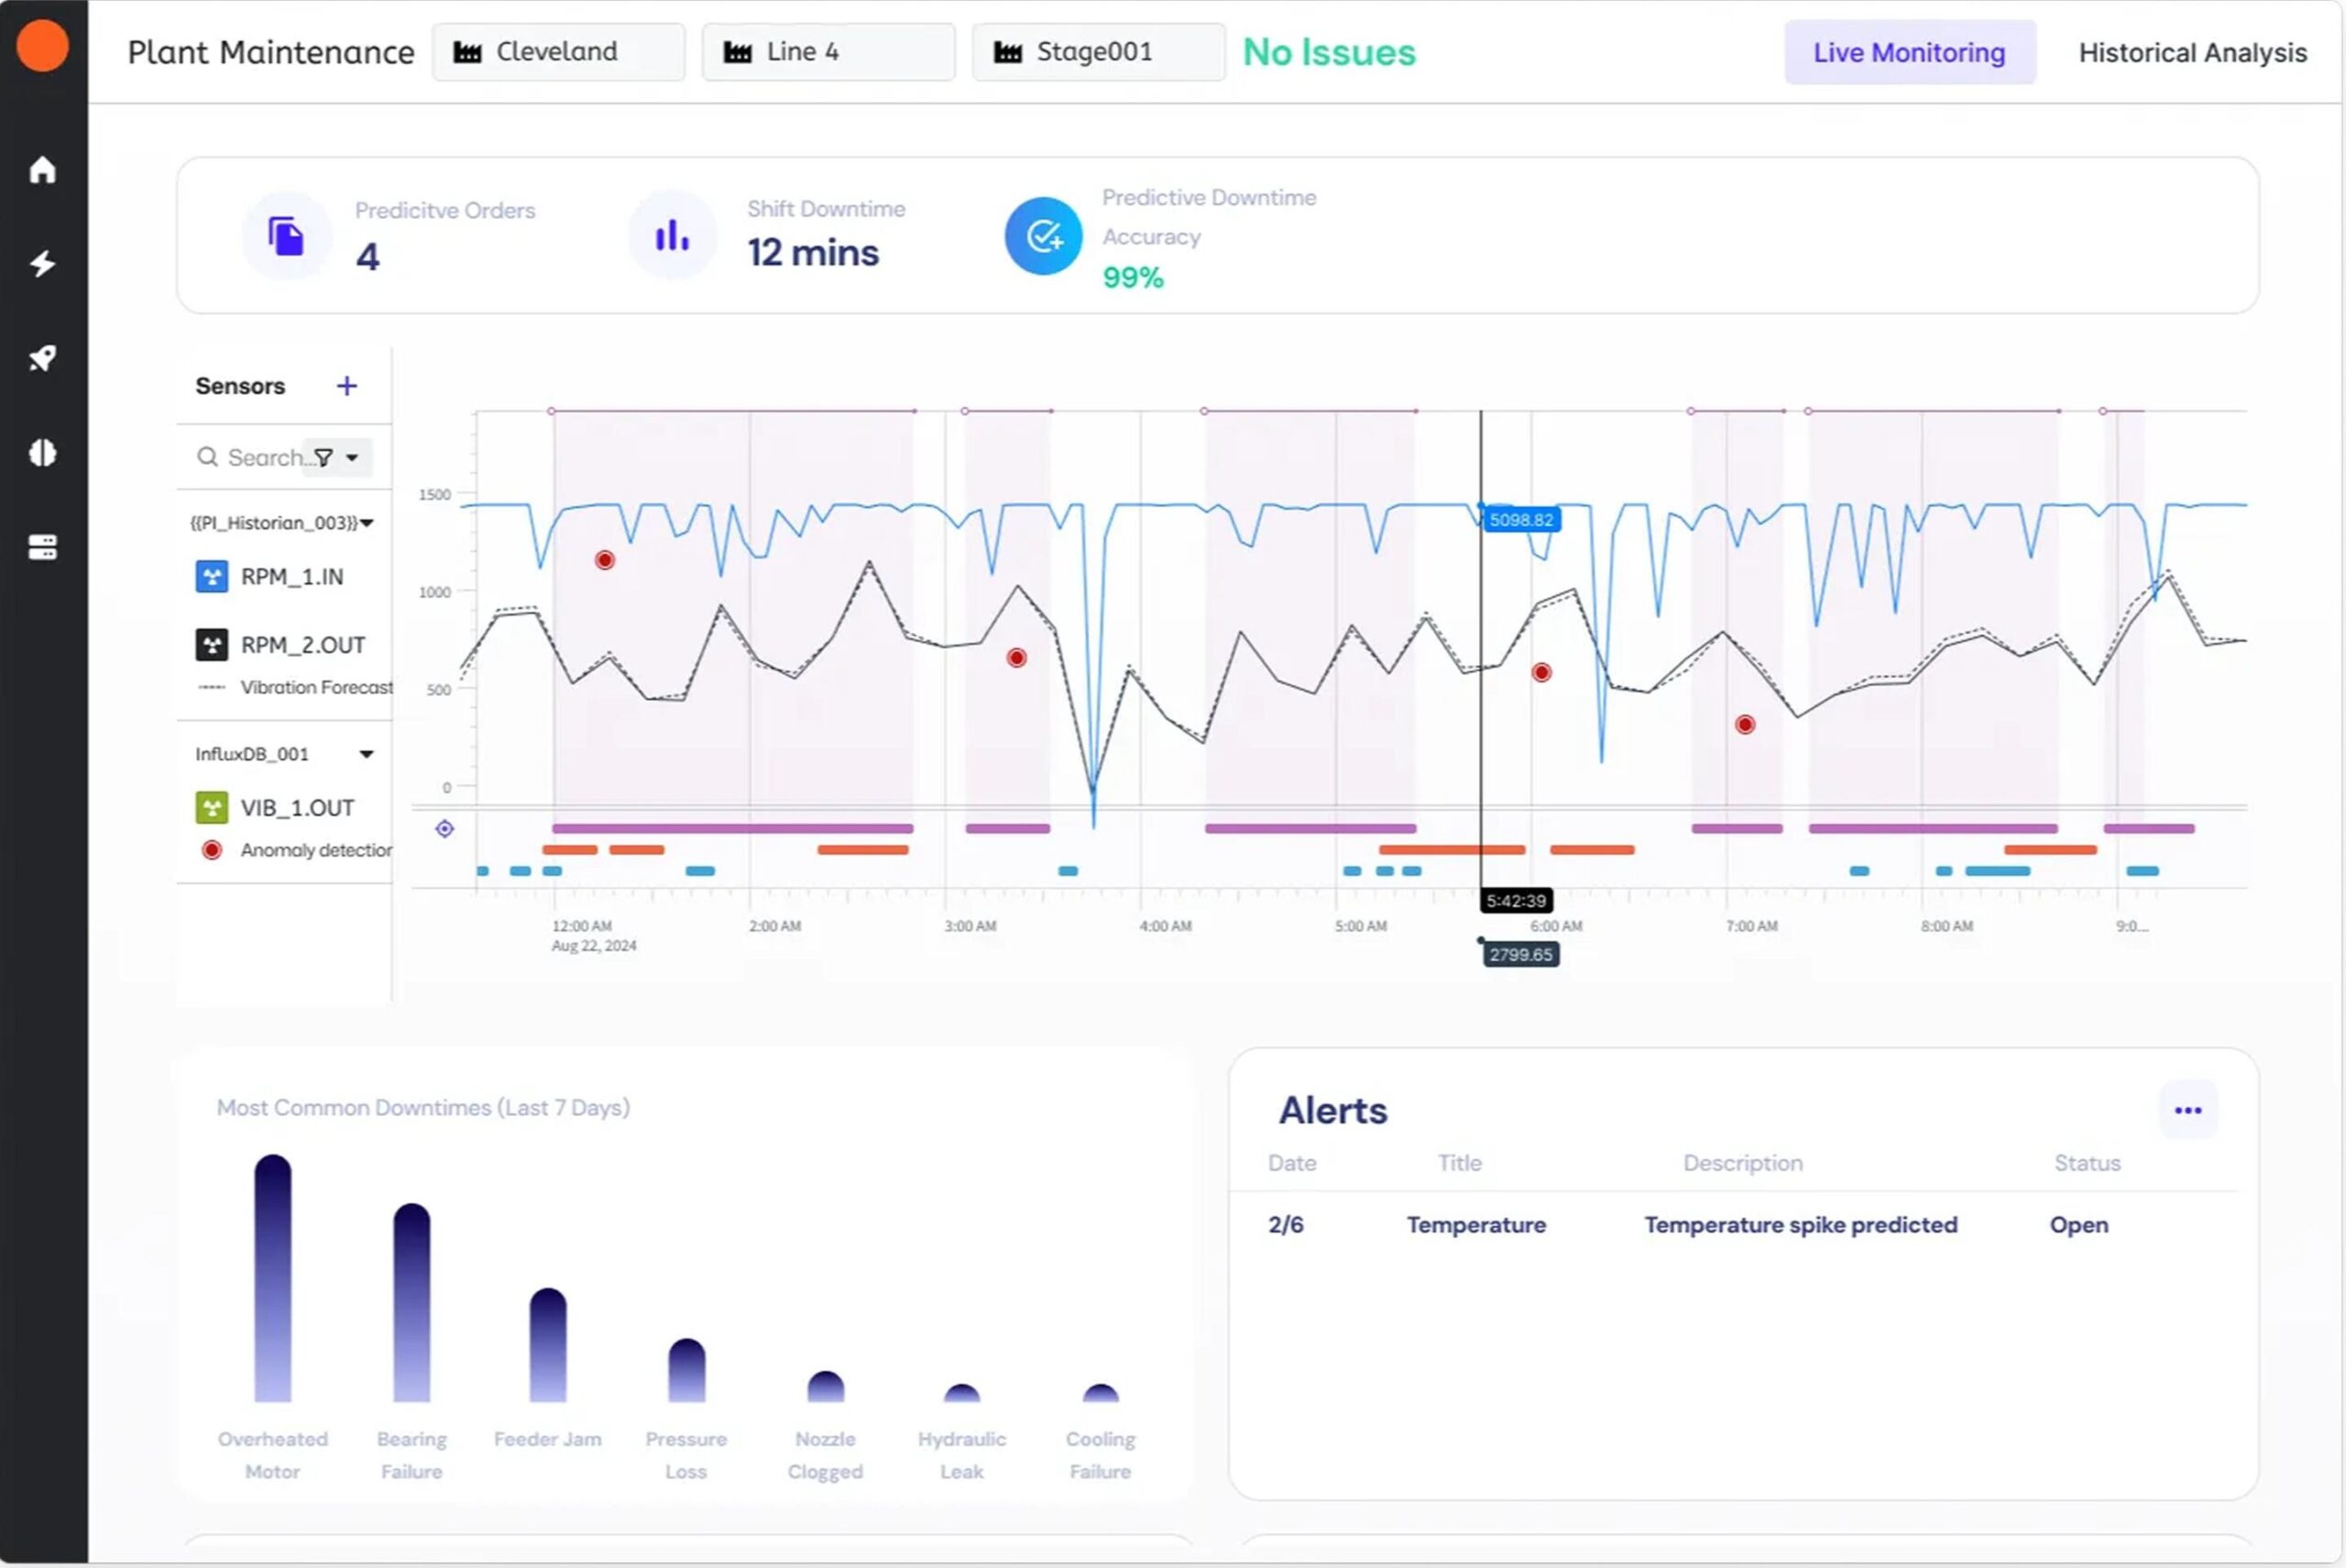
Task: Click the 5:42:39 time cursor label
Action: click(x=1516, y=901)
